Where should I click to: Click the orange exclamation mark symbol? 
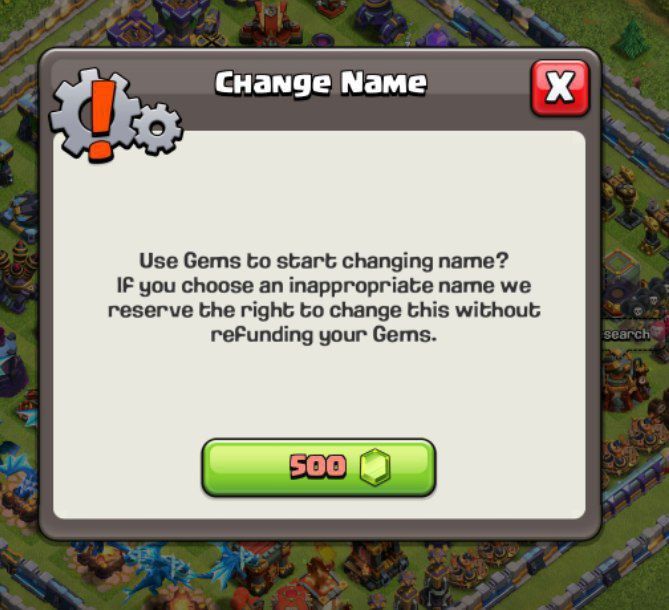tap(102, 121)
